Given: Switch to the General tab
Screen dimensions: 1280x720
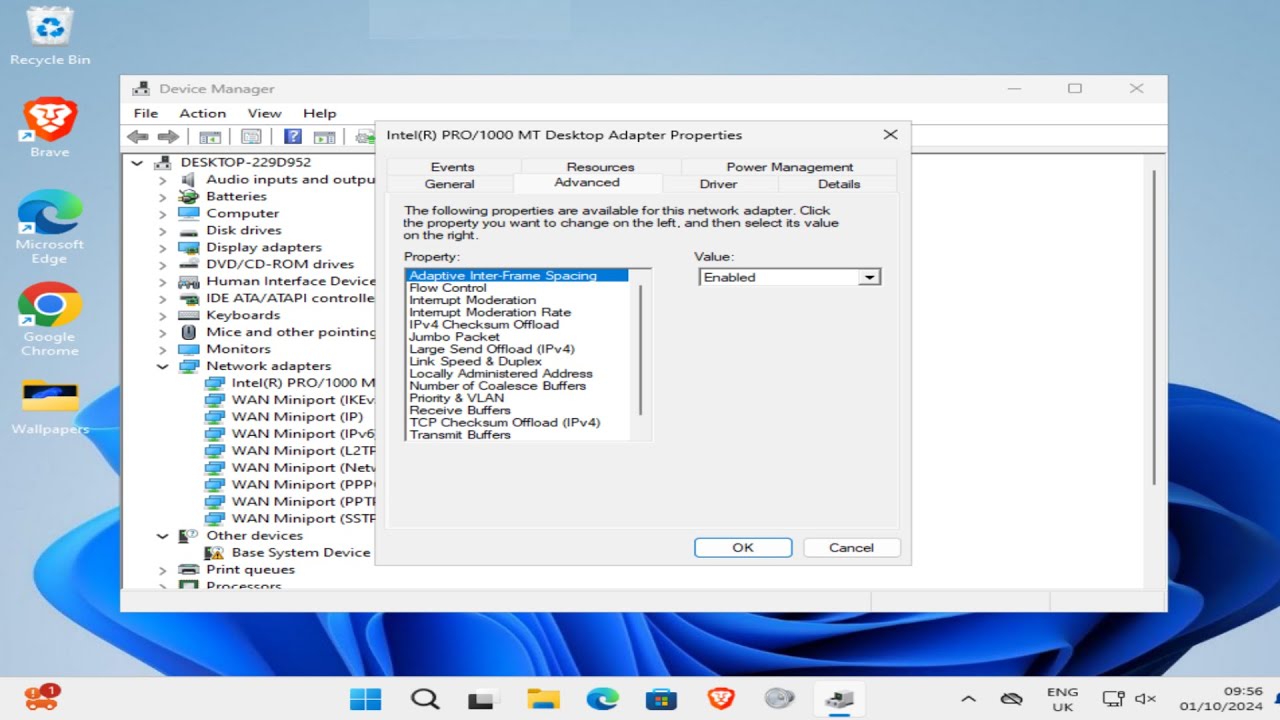Looking at the screenshot, I should click(x=450, y=184).
